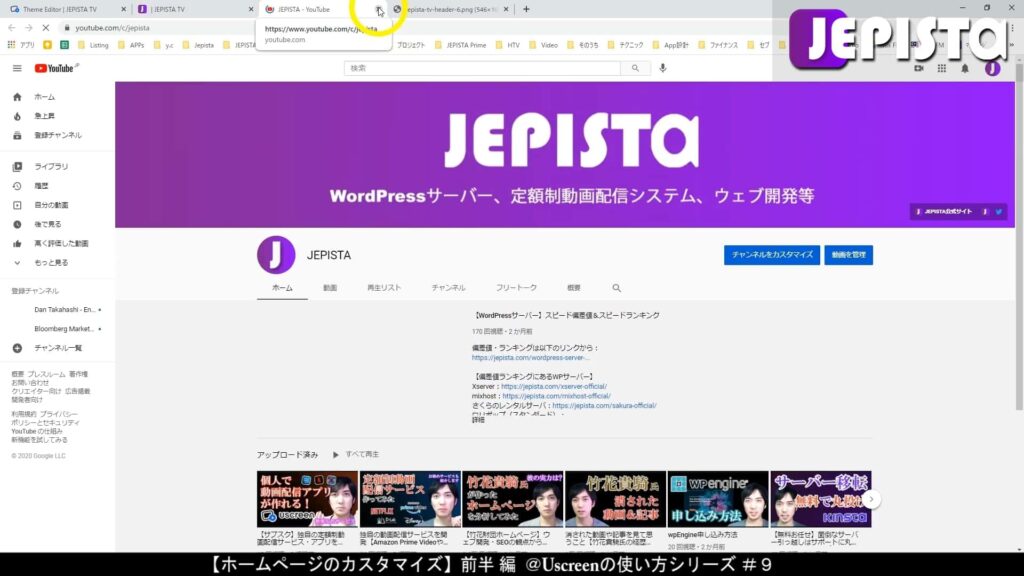Open the xserver-official link

(x=554, y=387)
